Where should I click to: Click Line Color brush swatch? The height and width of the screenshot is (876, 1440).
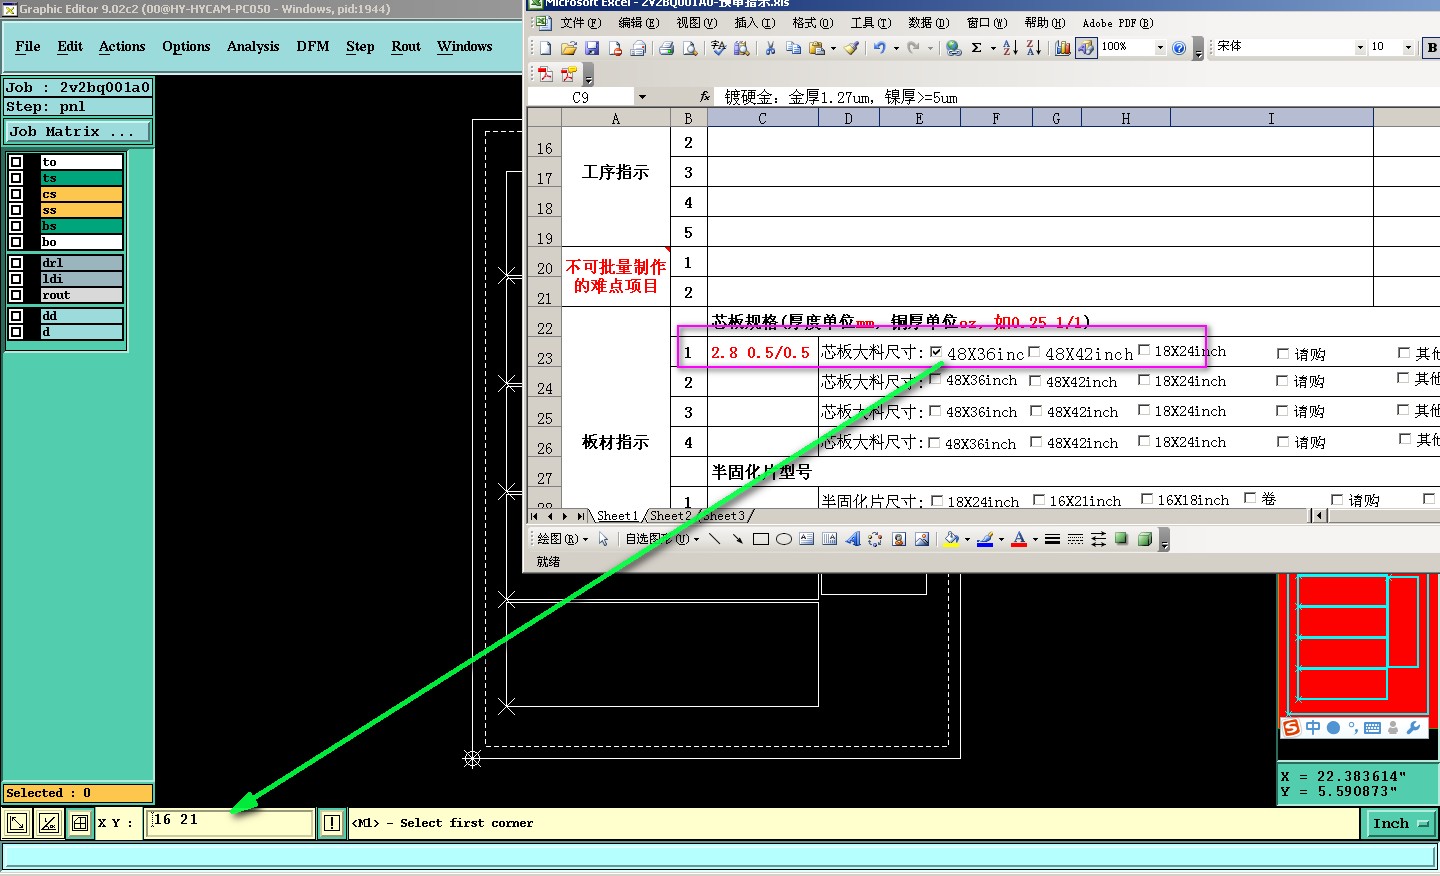[985, 539]
